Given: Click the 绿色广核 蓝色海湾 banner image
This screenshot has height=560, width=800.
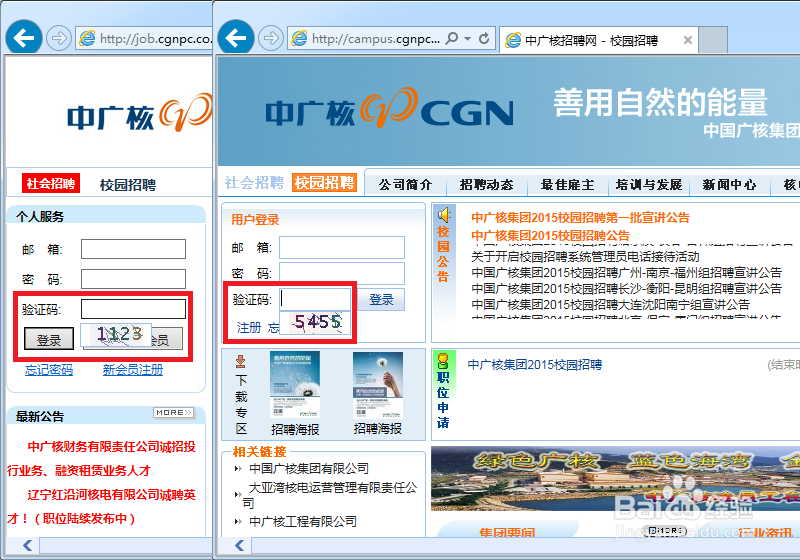Looking at the screenshot, I should [x=615, y=478].
